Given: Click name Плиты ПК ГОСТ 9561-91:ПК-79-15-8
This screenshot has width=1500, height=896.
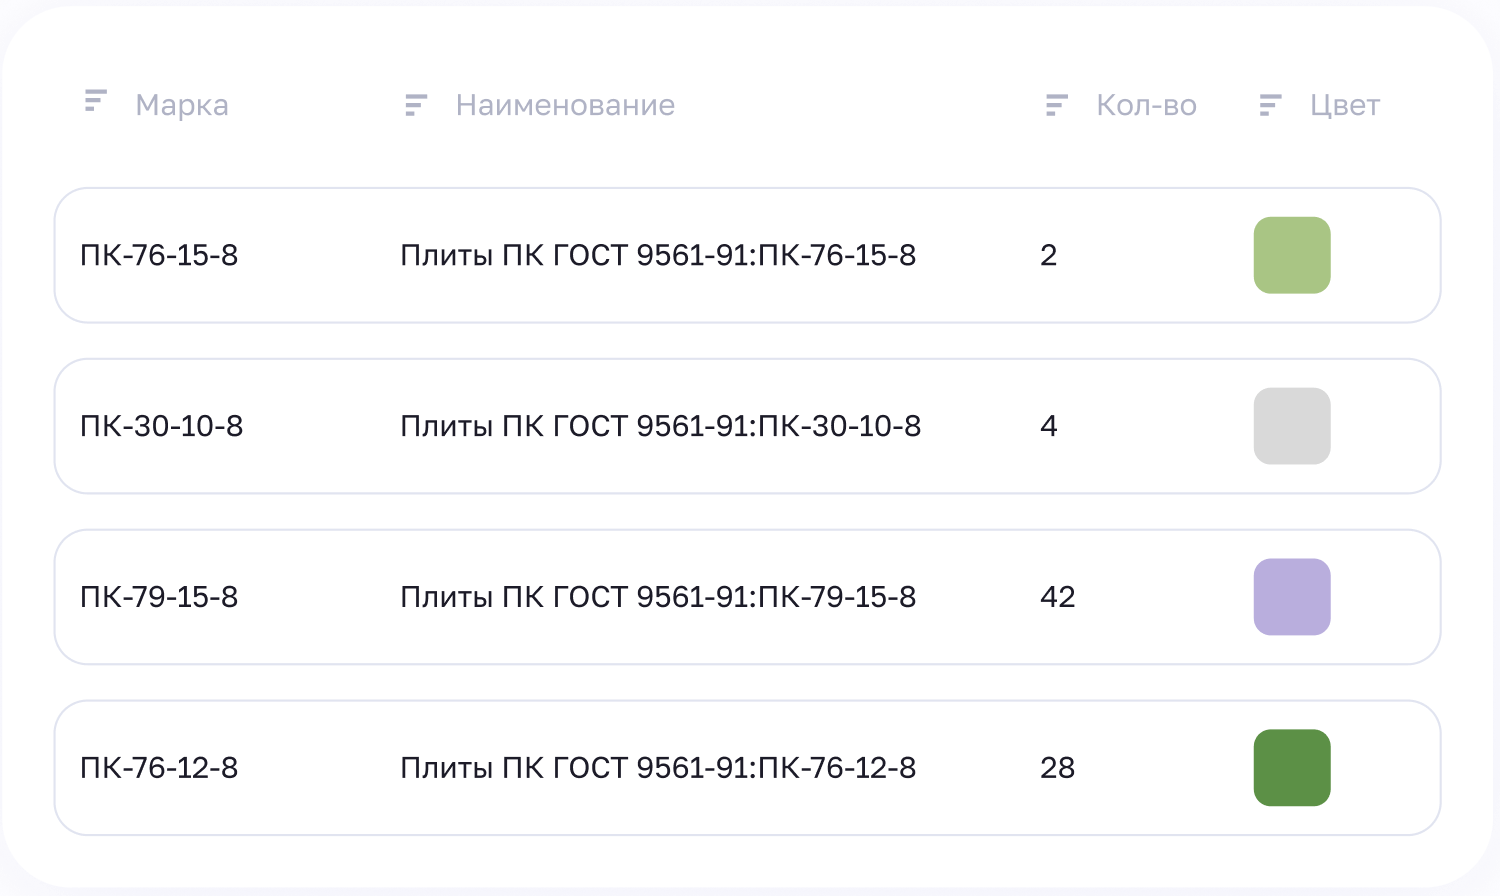Looking at the screenshot, I should click(658, 597).
